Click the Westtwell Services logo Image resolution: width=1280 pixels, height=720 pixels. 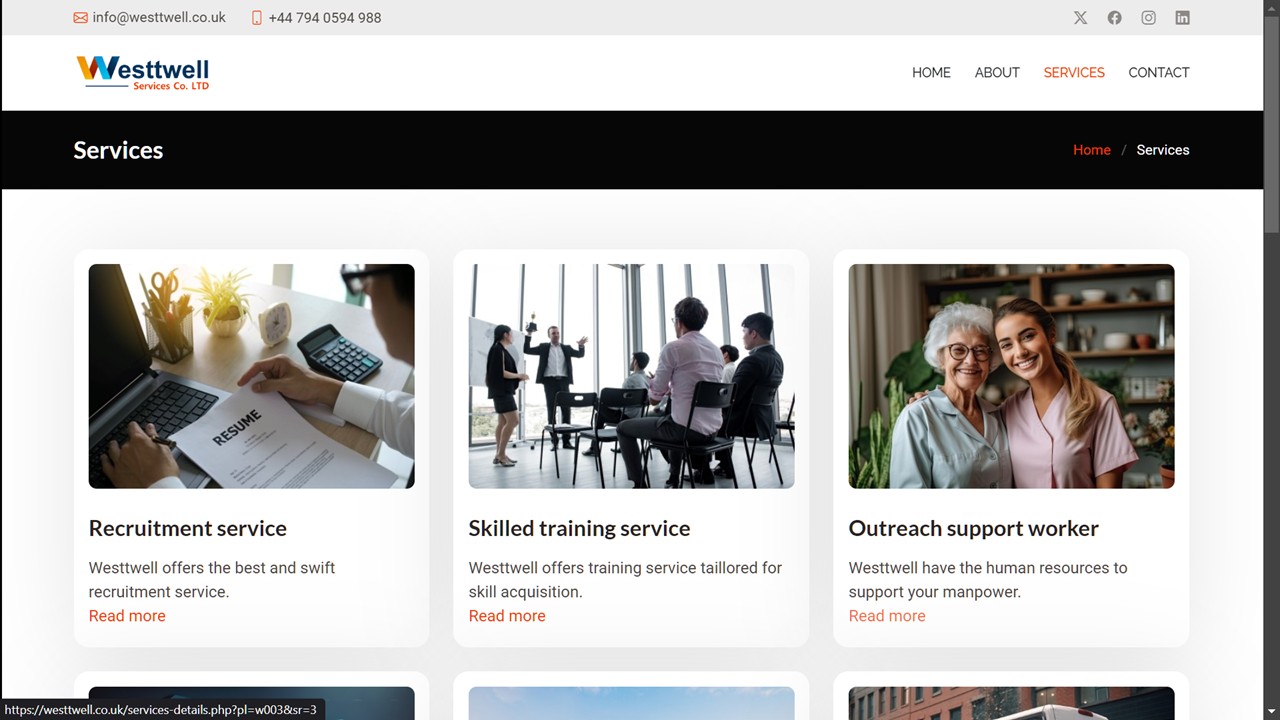click(x=142, y=73)
